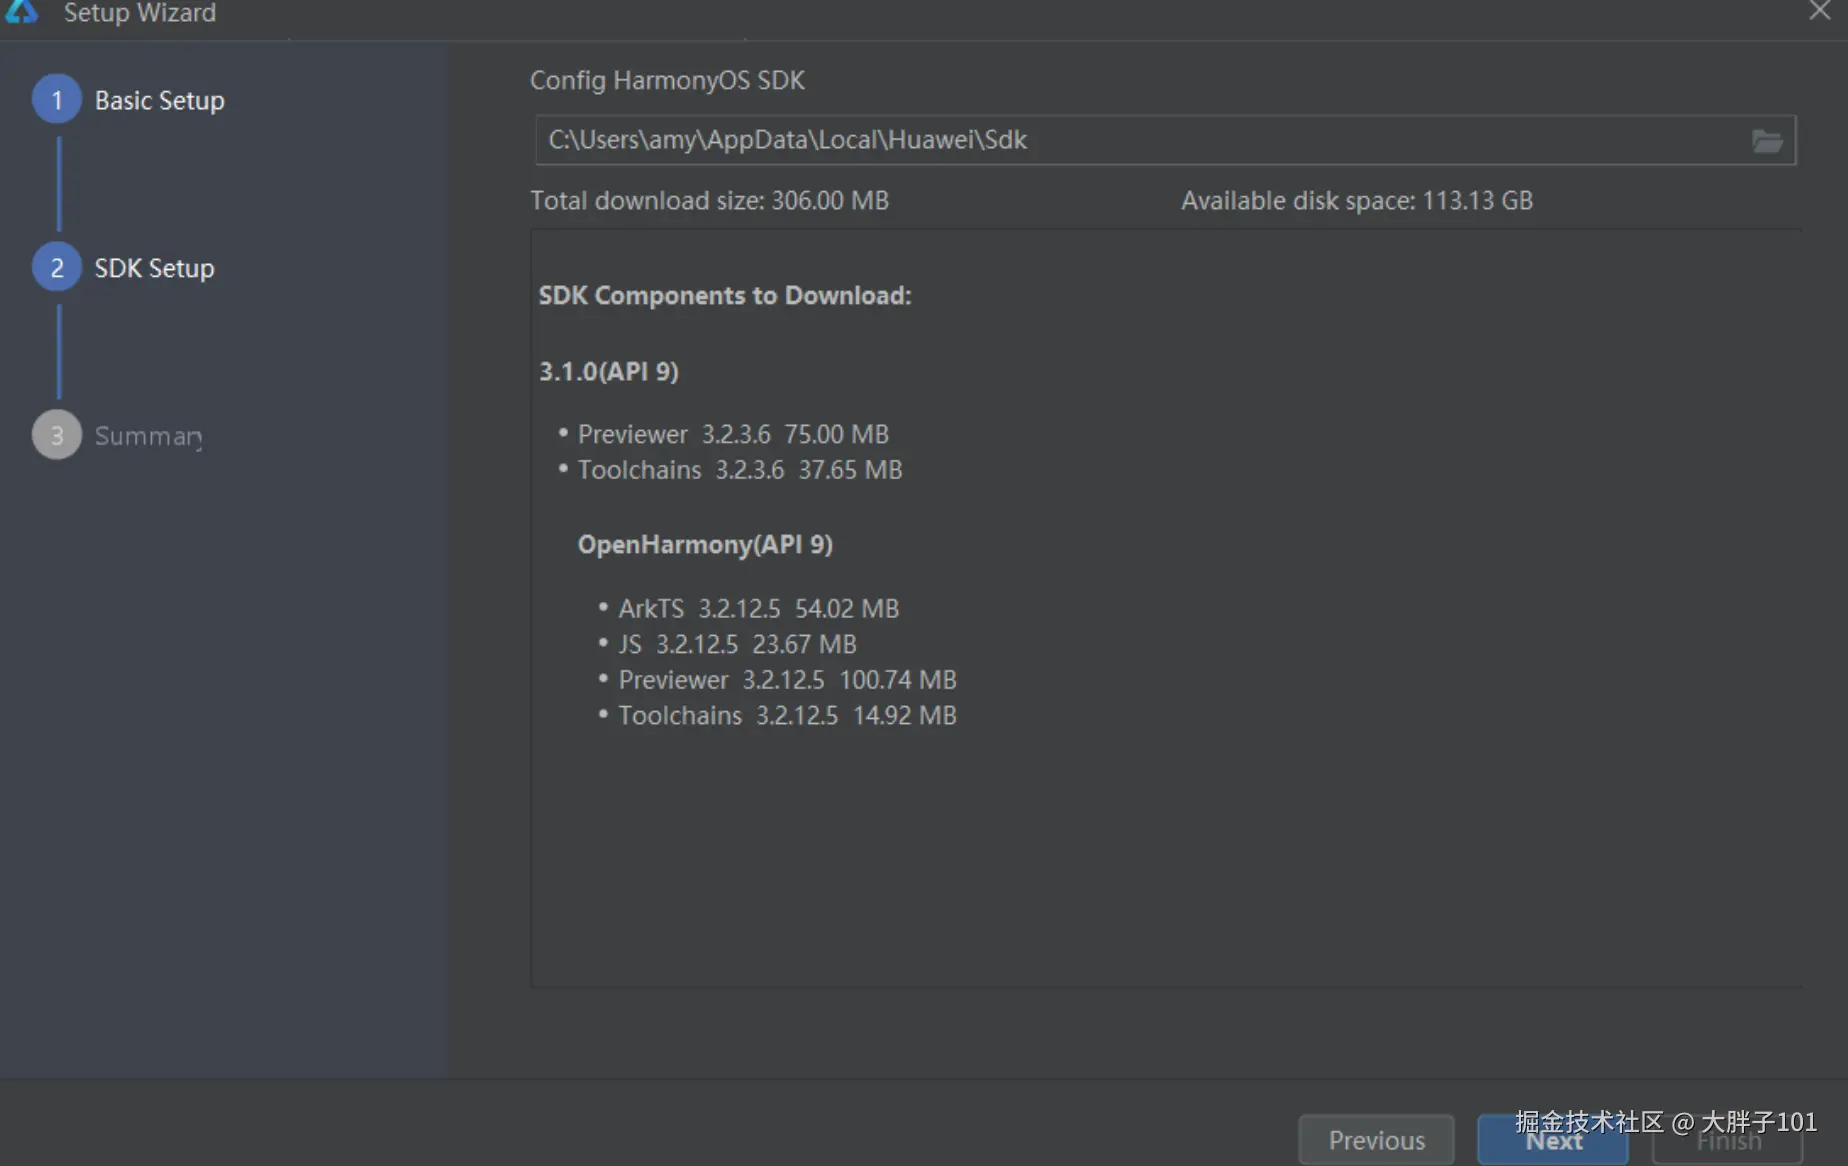Click the 'Setup Wizard' window title
Screen dimensions: 1848x1166
[140, 13]
